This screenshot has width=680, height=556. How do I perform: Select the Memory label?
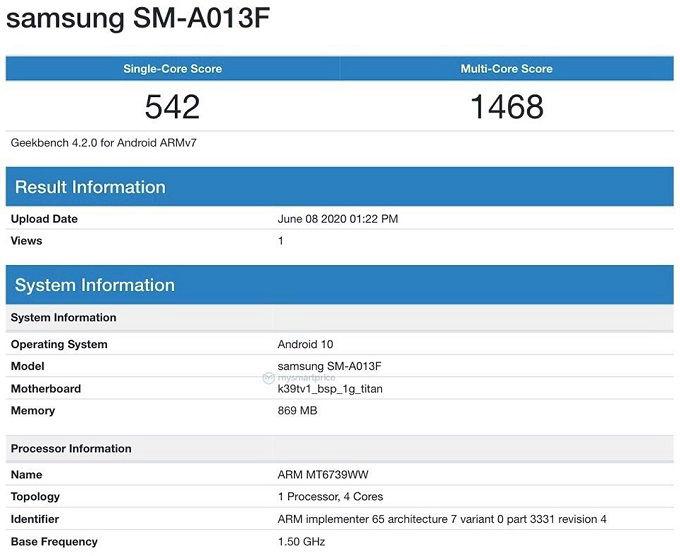point(33,411)
